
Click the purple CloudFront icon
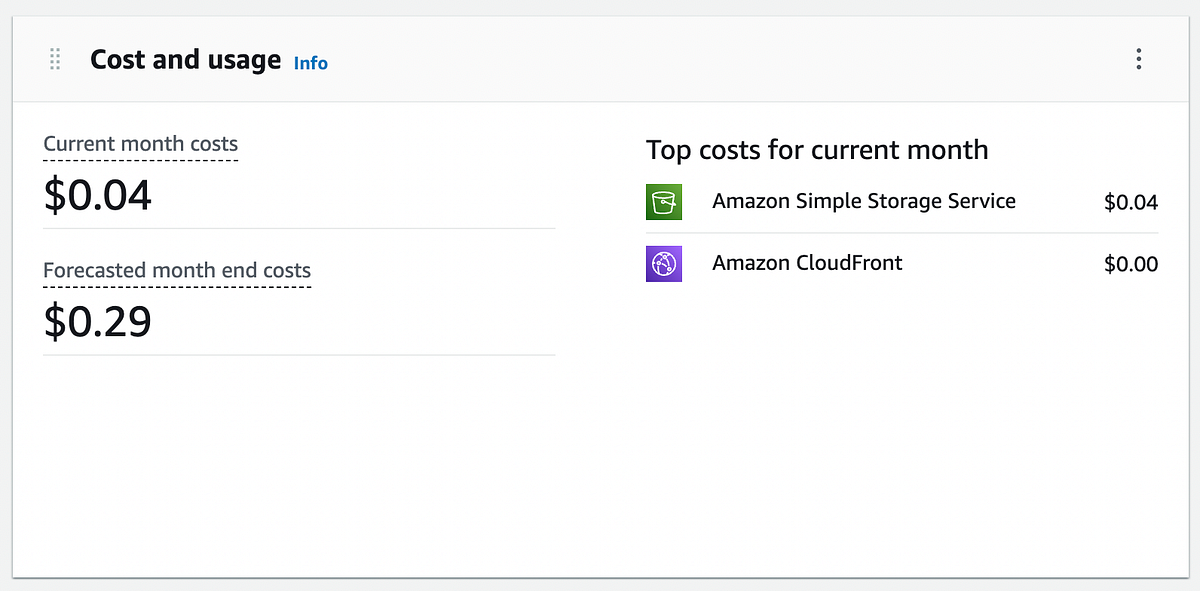(664, 264)
